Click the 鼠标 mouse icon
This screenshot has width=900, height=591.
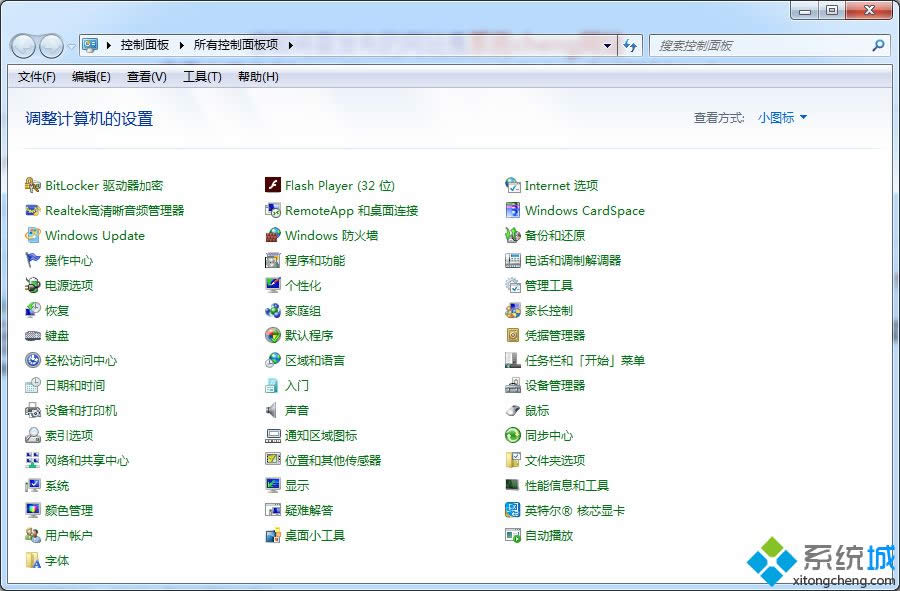[x=513, y=410]
